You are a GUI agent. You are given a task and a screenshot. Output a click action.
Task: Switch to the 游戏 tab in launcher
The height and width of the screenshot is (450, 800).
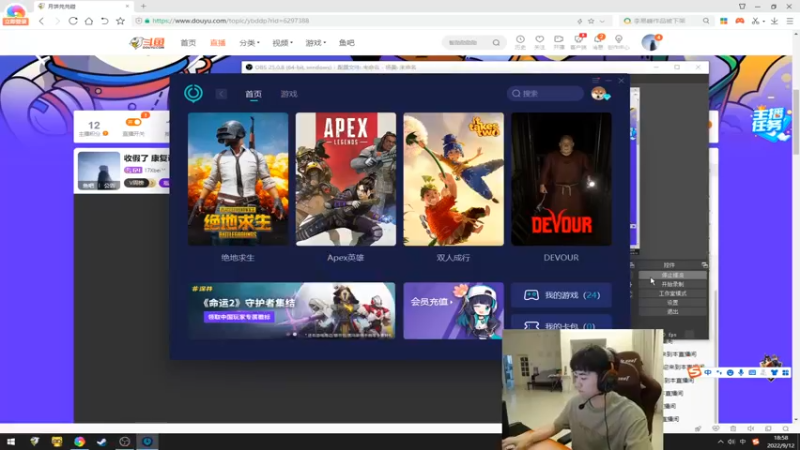pyautogui.click(x=289, y=94)
